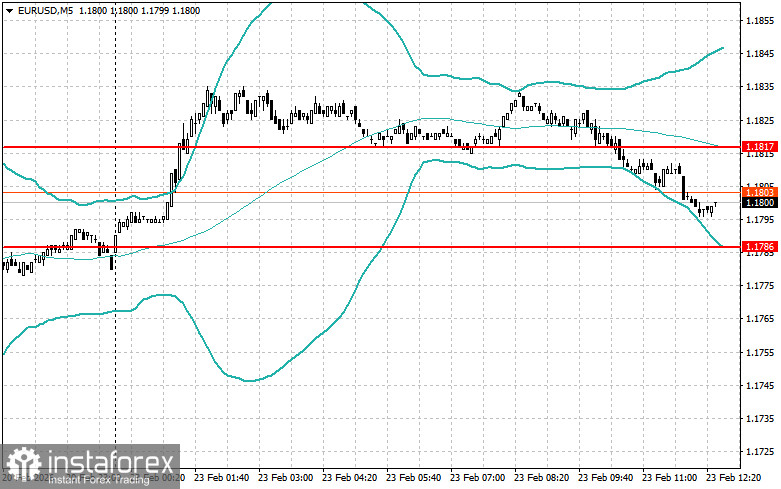Click the 23 Feb 04:20 time label
Viewport: 781px width, 489px height.
[x=349, y=478]
